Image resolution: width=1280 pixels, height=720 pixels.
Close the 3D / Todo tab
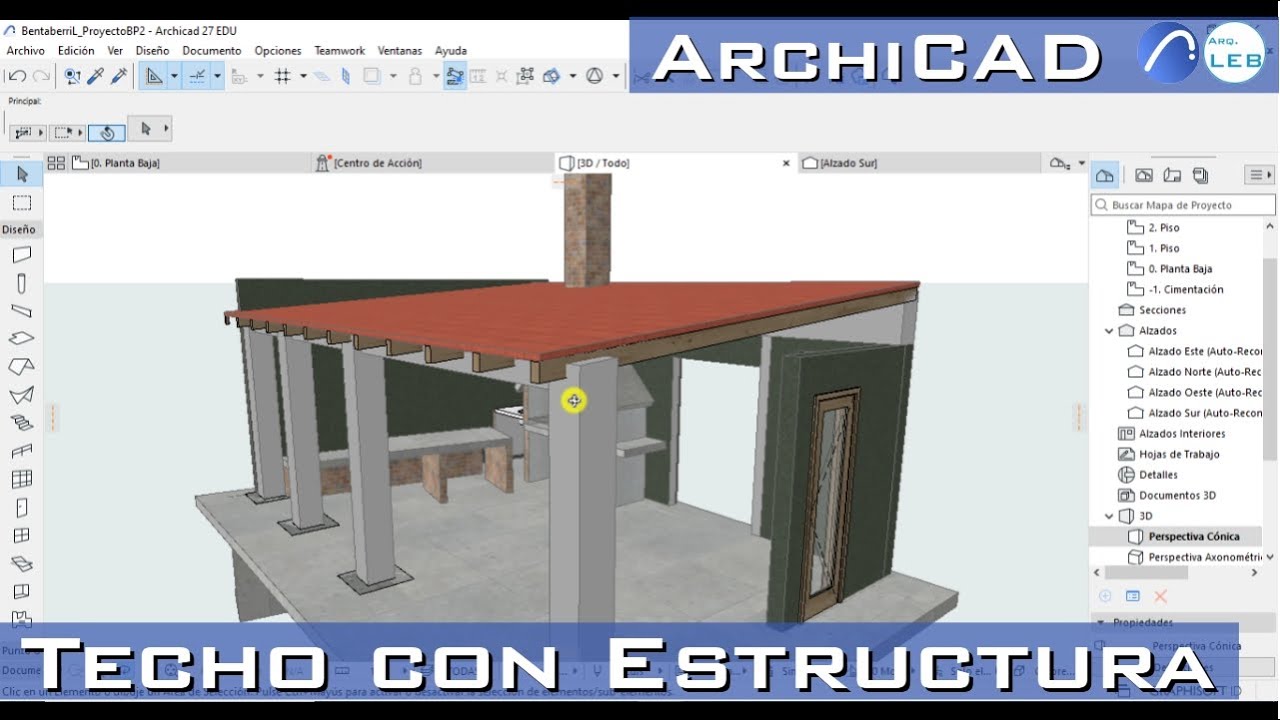coord(786,163)
